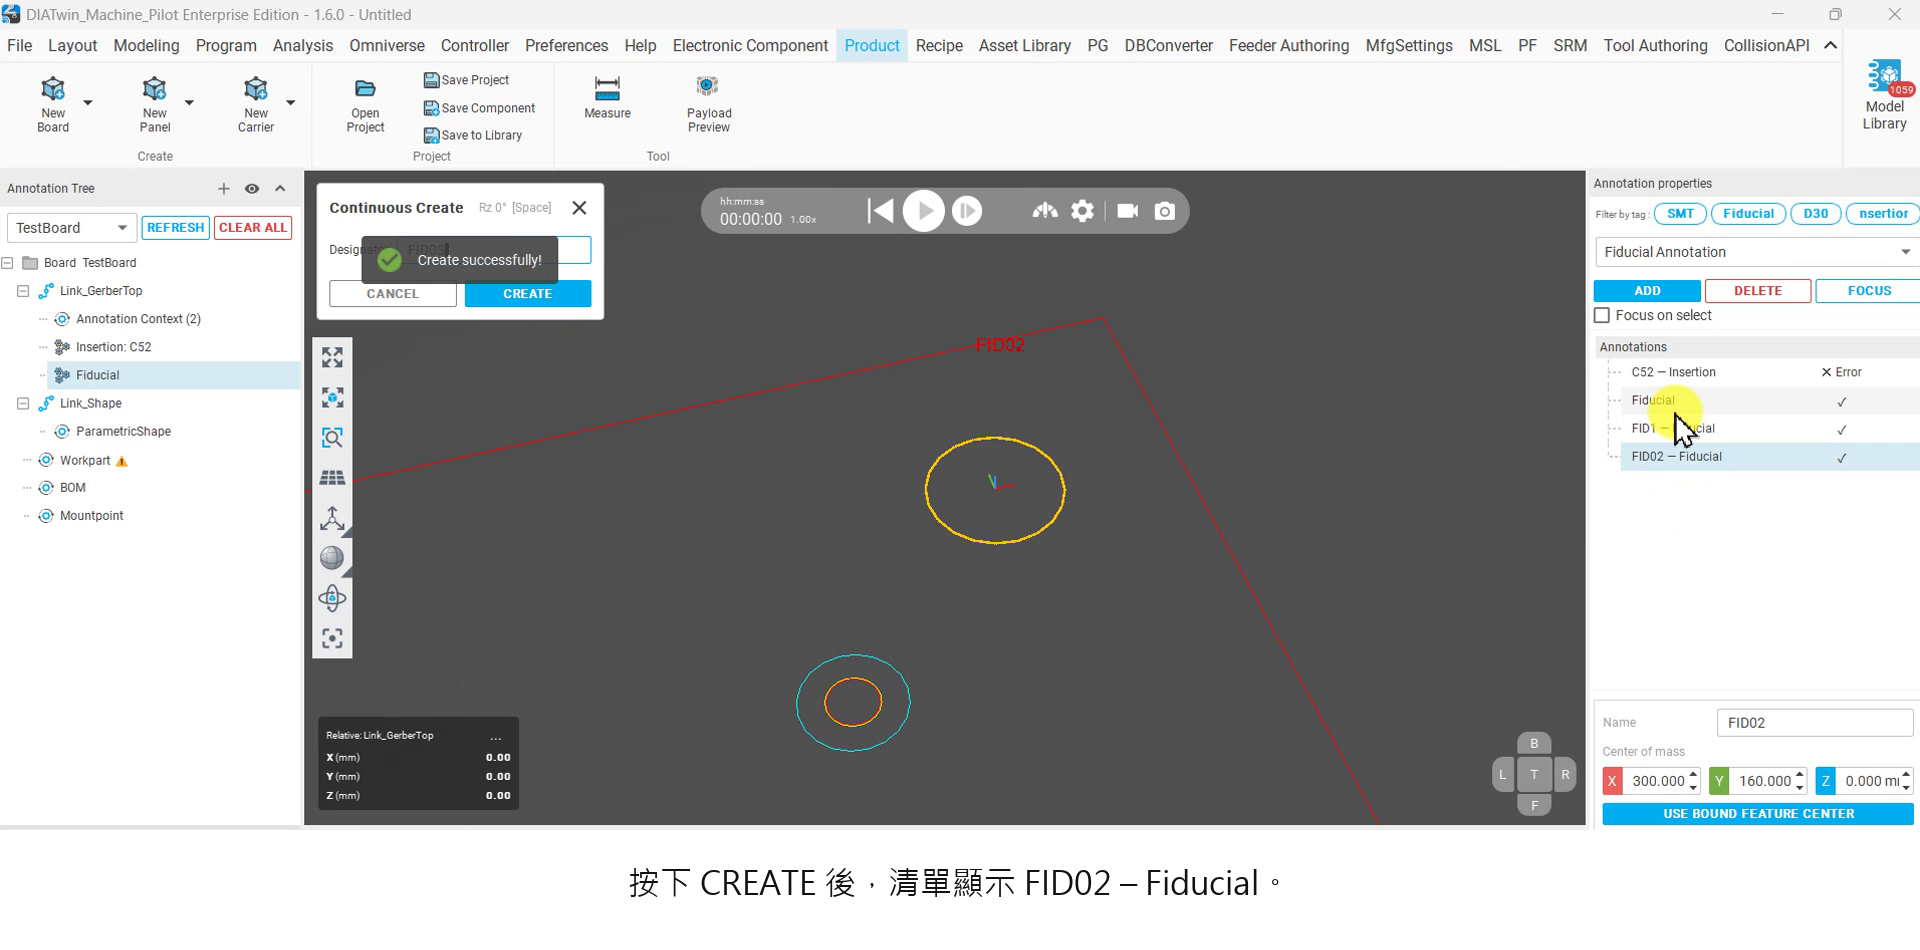1920x950 pixels.
Task: Open the Analysis menu
Action: pos(303,46)
